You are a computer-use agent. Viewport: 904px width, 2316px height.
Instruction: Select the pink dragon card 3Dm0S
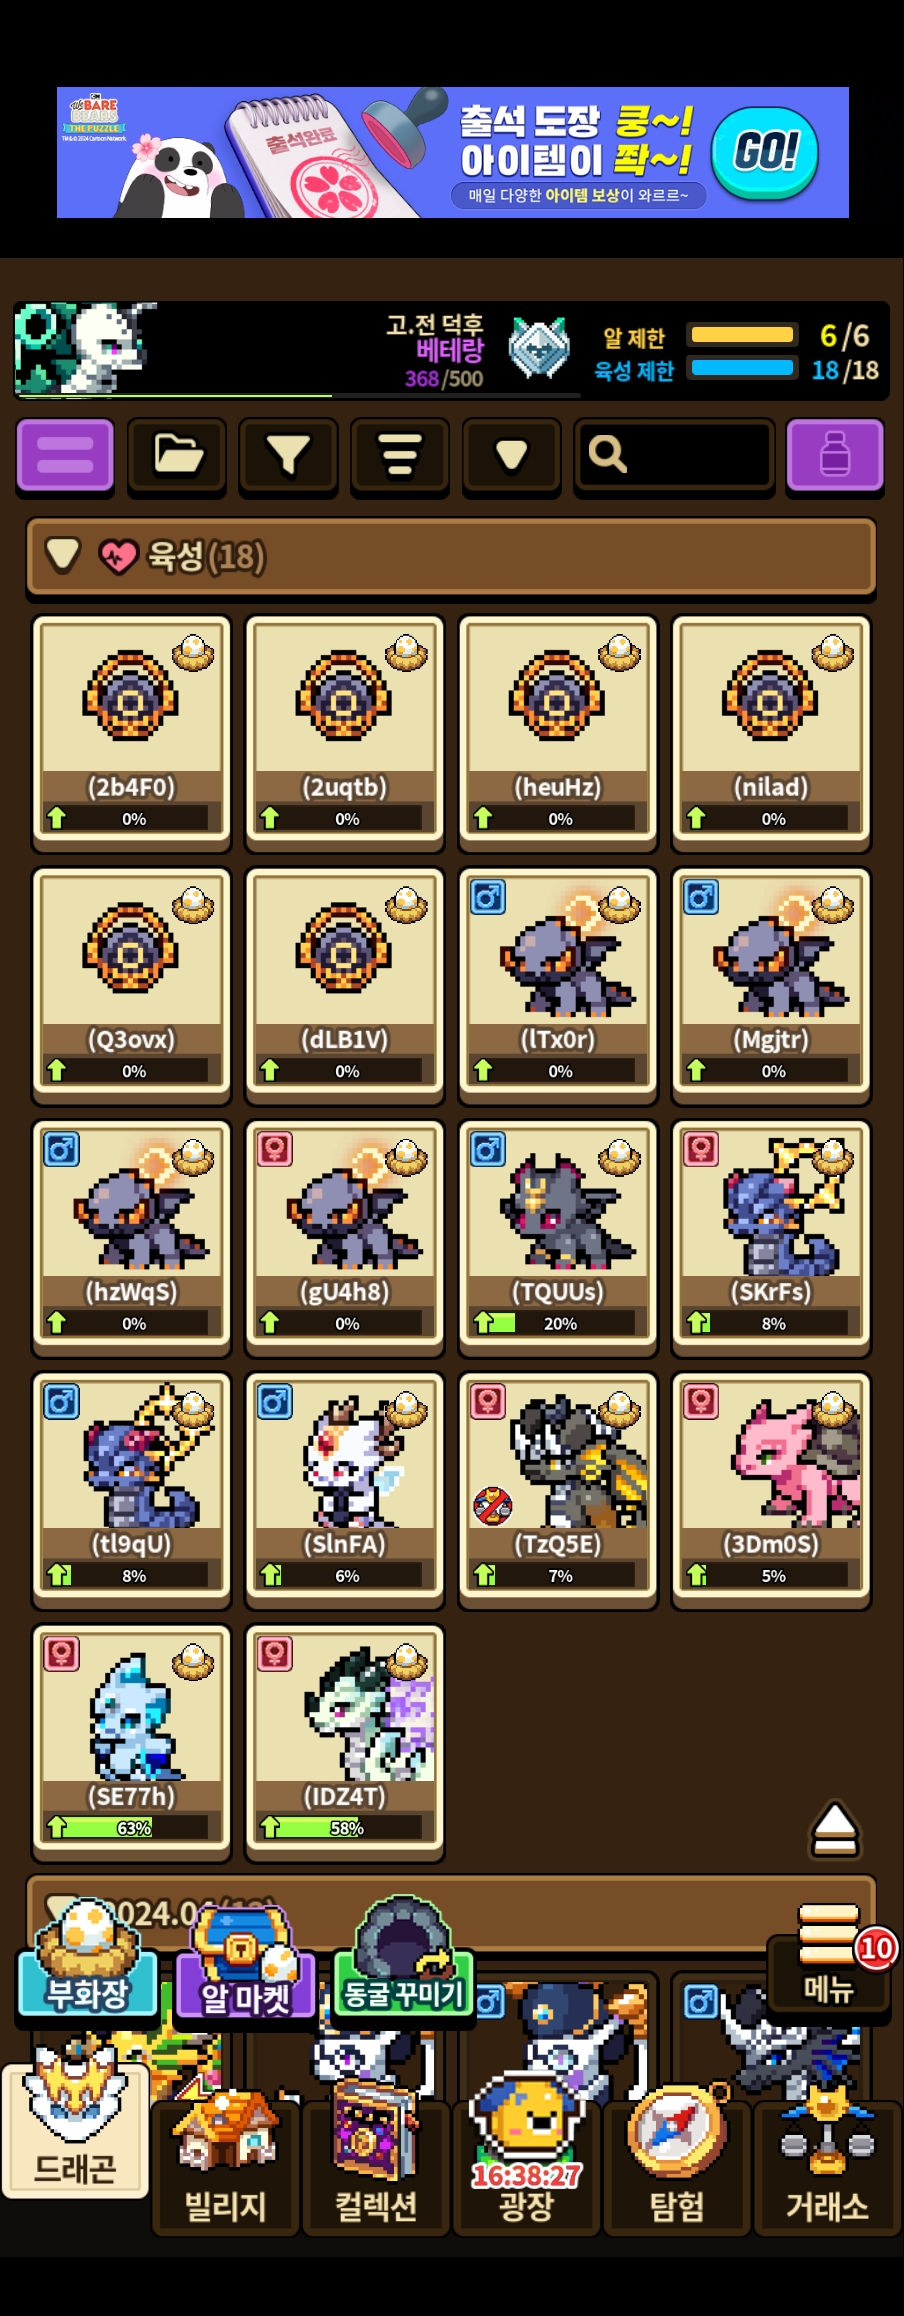tap(771, 1491)
